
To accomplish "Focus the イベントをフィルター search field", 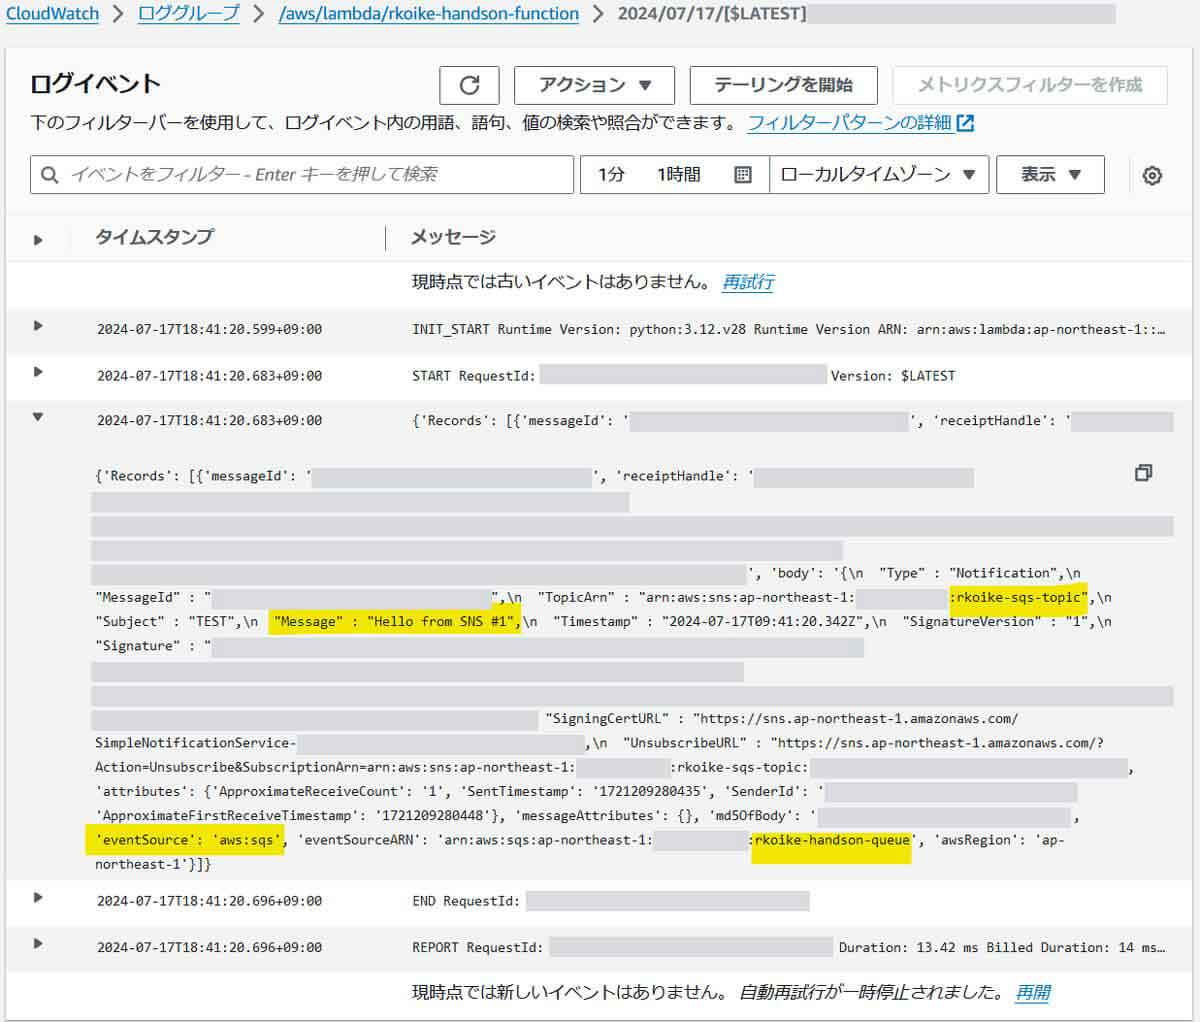I will click(x=302, y=174).
